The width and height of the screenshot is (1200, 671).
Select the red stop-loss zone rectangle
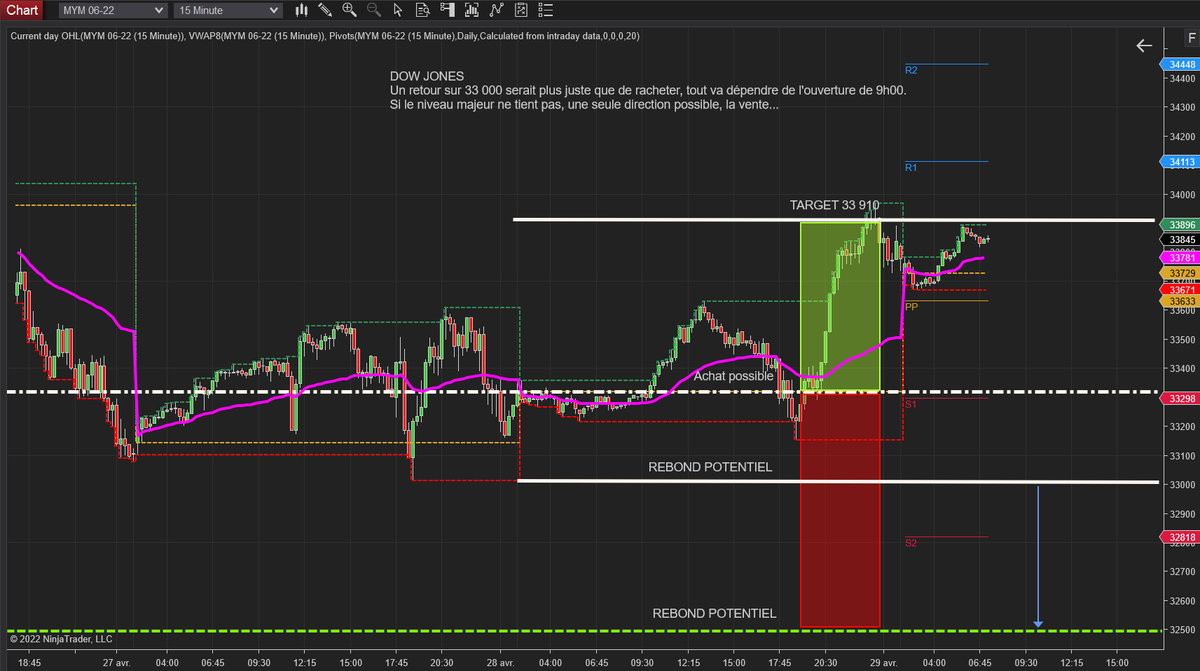[840, 510]
